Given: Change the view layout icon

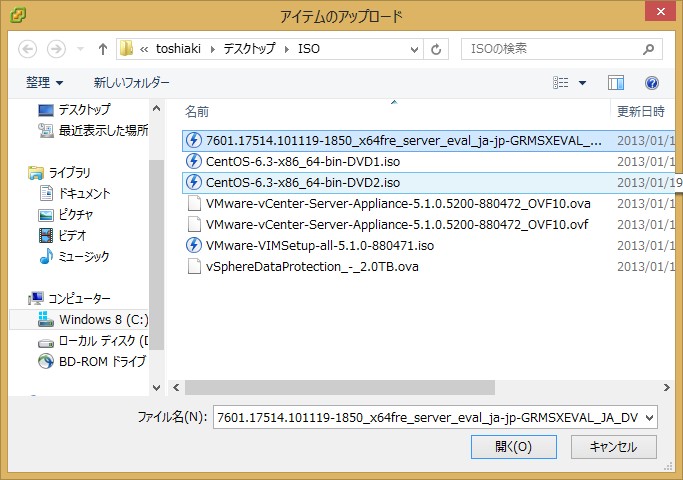Looking at the screenshot, I should (561, 82).
